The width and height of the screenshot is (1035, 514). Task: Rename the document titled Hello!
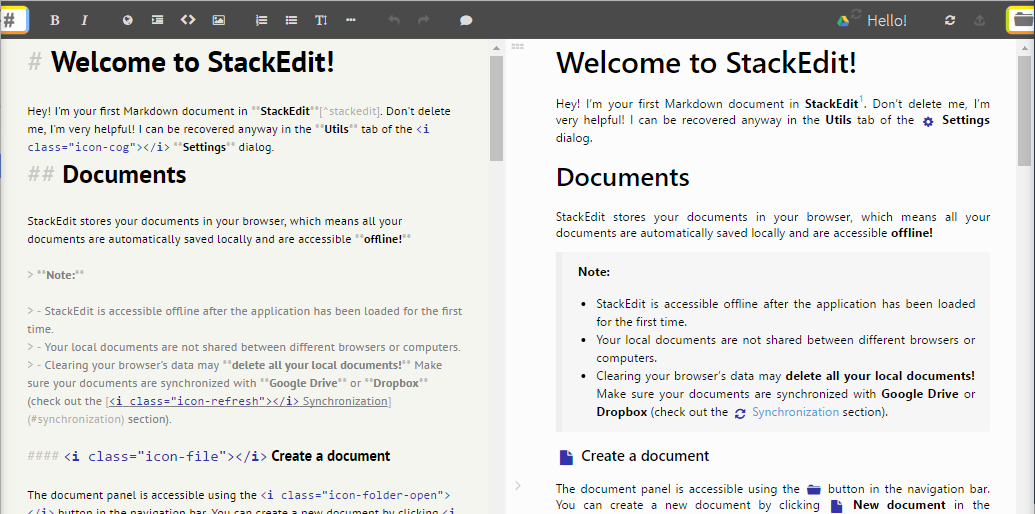(x=886, y=21)
